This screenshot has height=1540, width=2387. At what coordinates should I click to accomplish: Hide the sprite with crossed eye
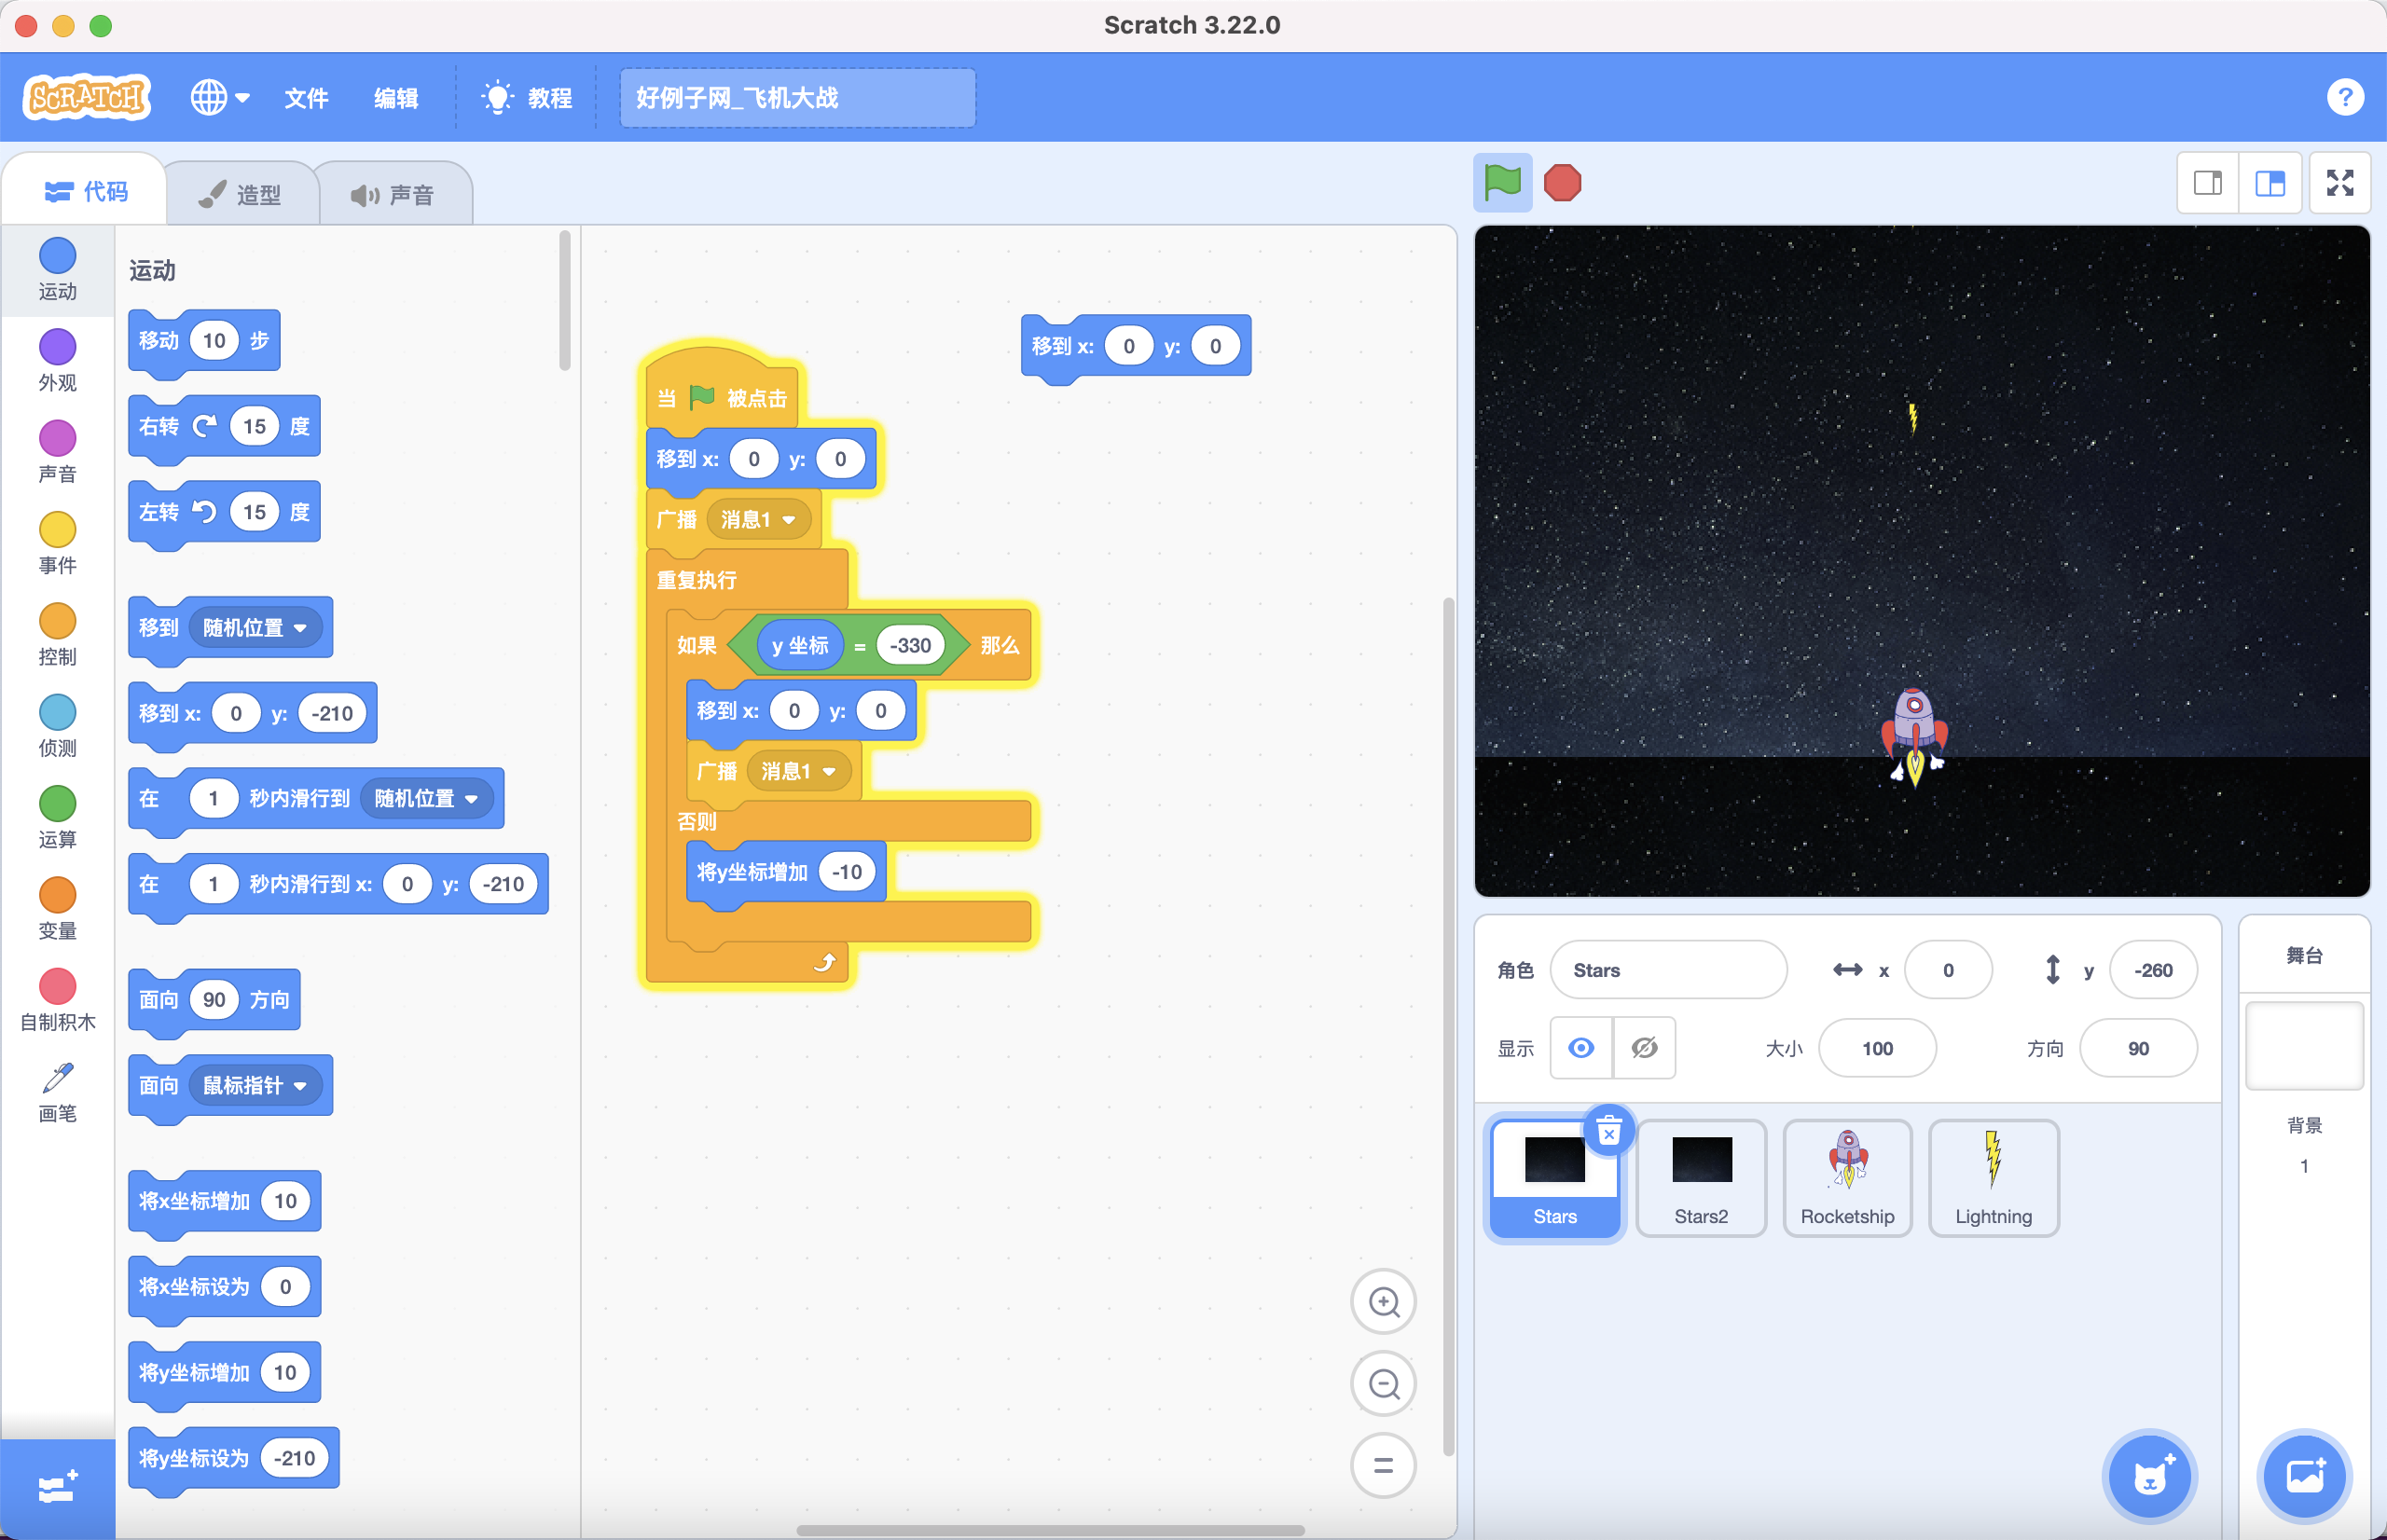coord(1644,1048)
